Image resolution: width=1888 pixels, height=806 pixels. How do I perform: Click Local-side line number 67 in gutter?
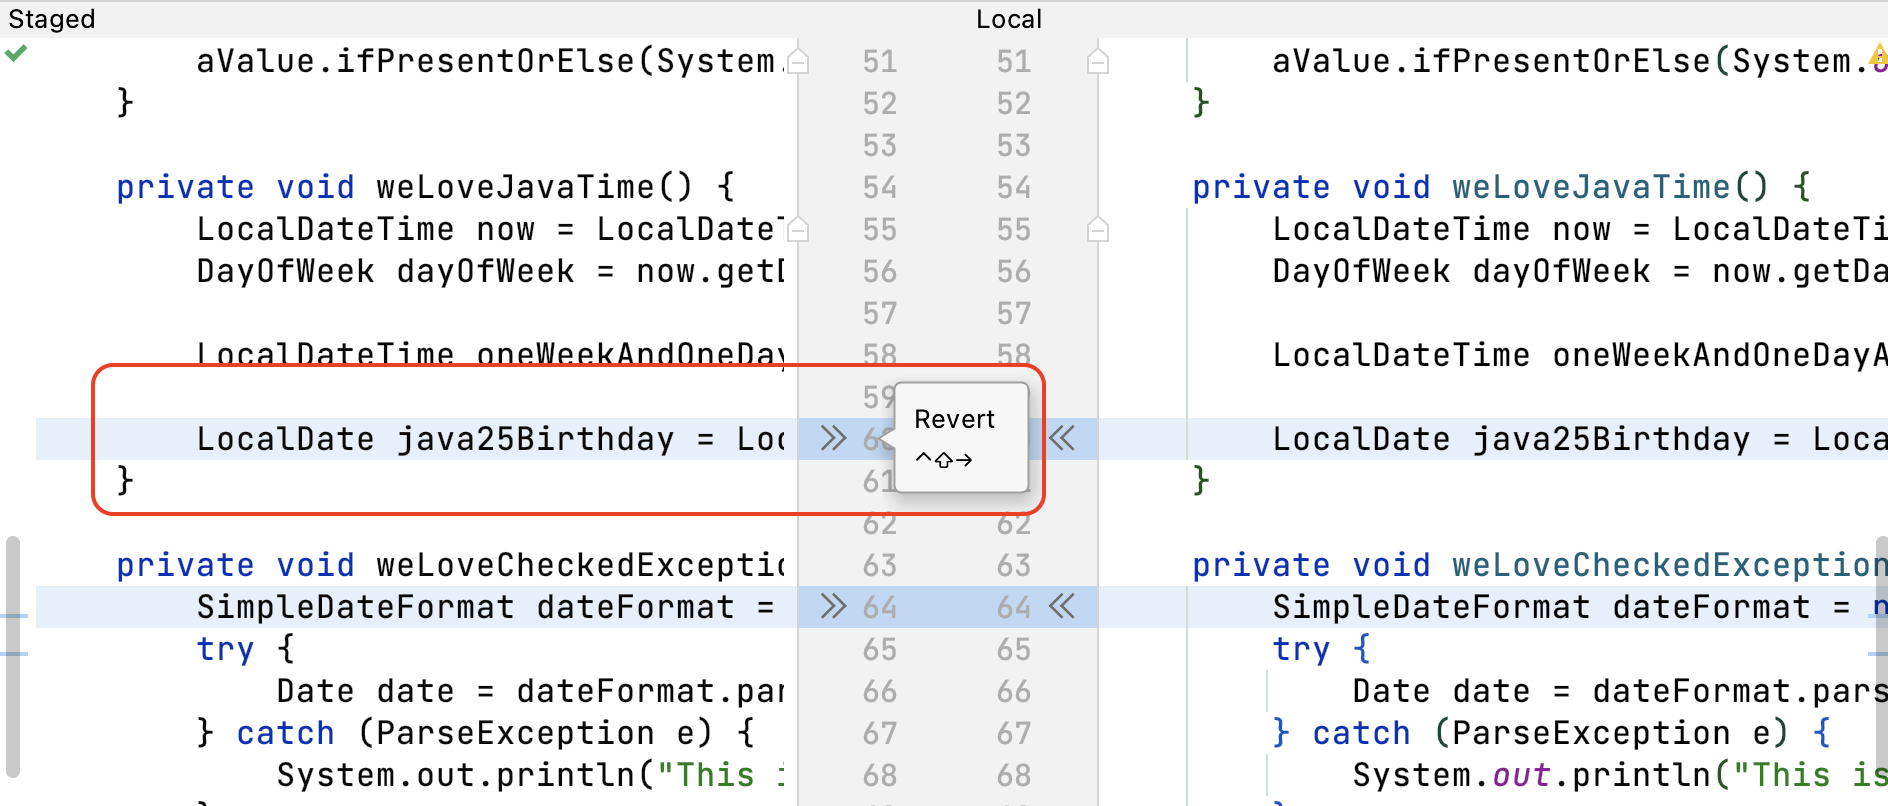tap(1013, 733)
